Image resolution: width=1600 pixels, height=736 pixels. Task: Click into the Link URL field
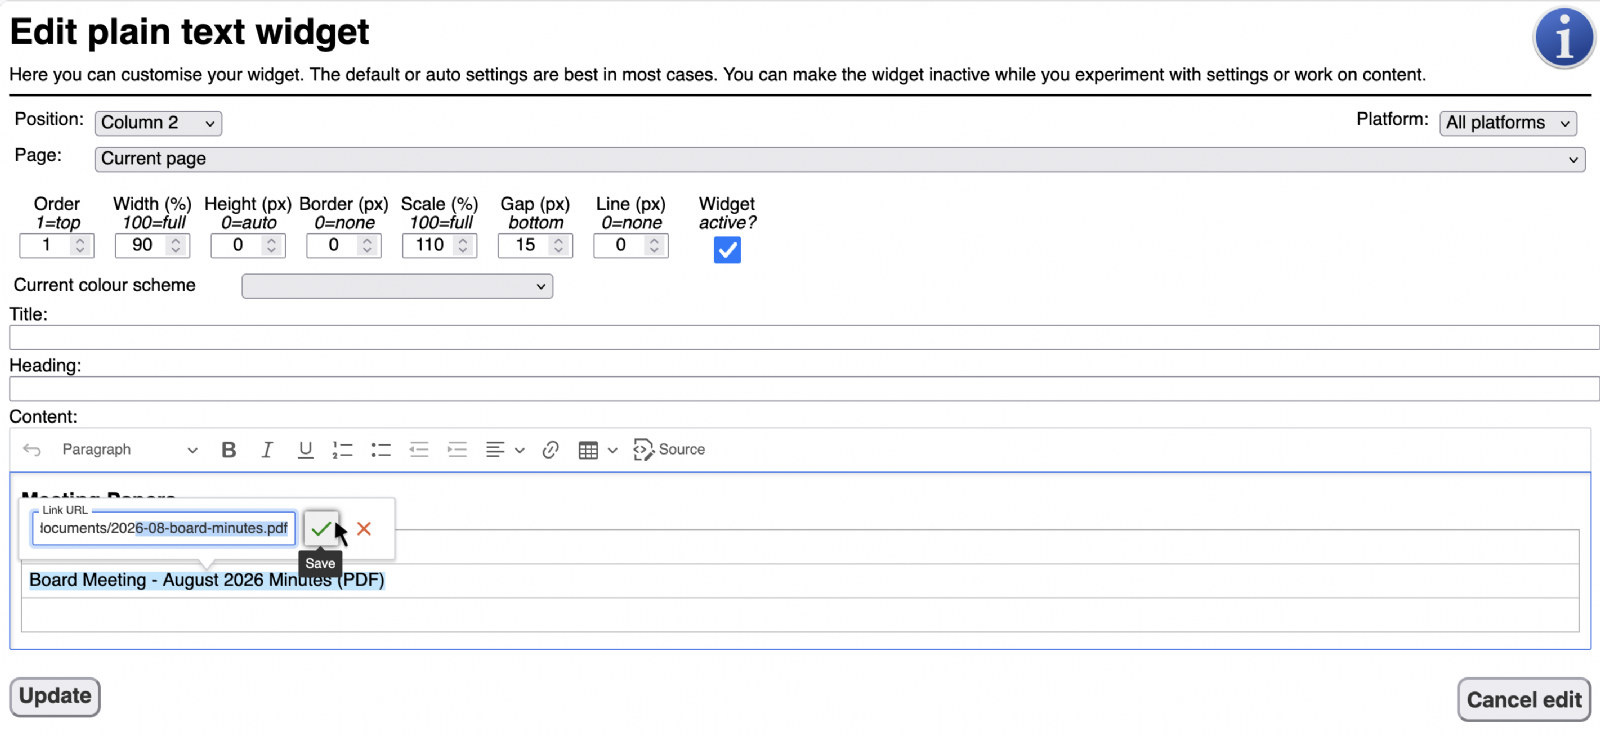point(164,529)
